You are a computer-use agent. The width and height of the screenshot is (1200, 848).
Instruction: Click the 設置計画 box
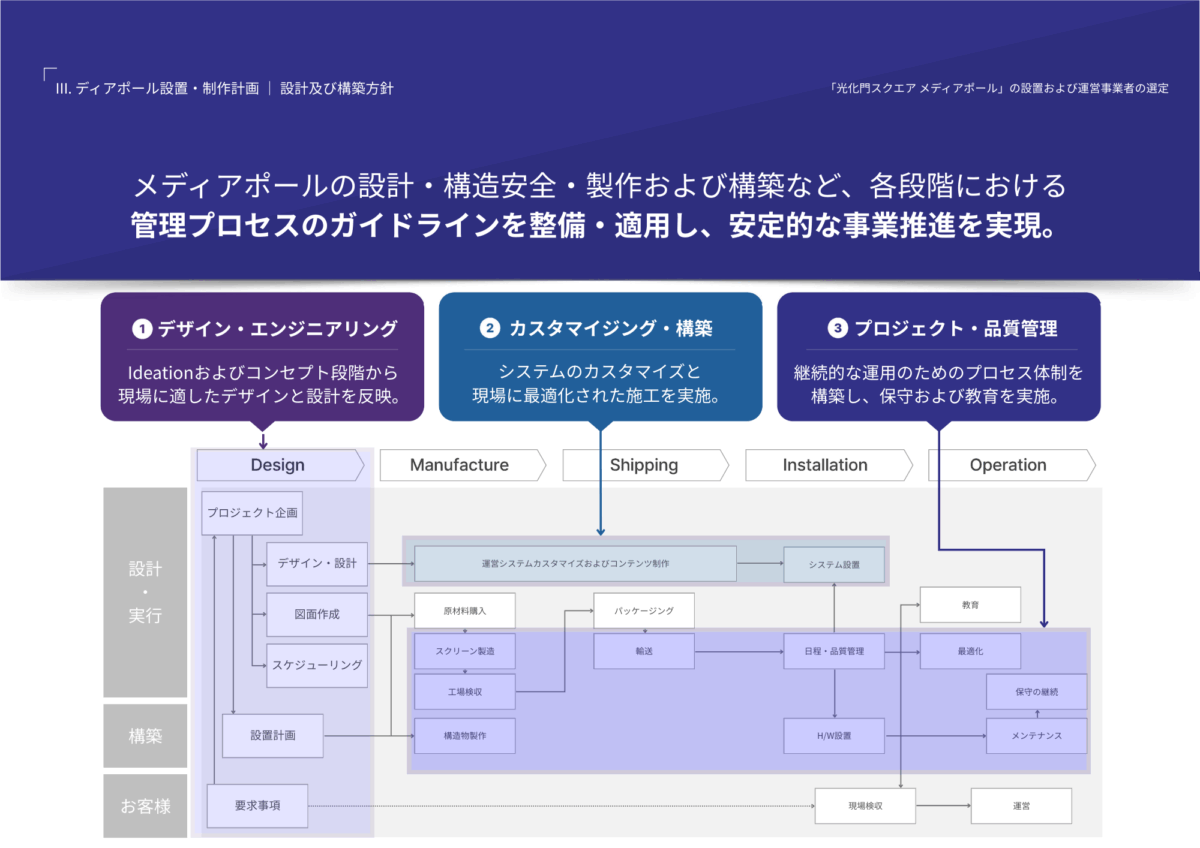273,736
